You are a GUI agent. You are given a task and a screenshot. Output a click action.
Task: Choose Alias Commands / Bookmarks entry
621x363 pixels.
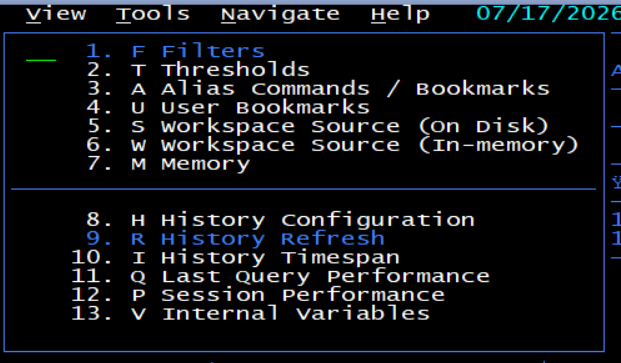[318, 89]
